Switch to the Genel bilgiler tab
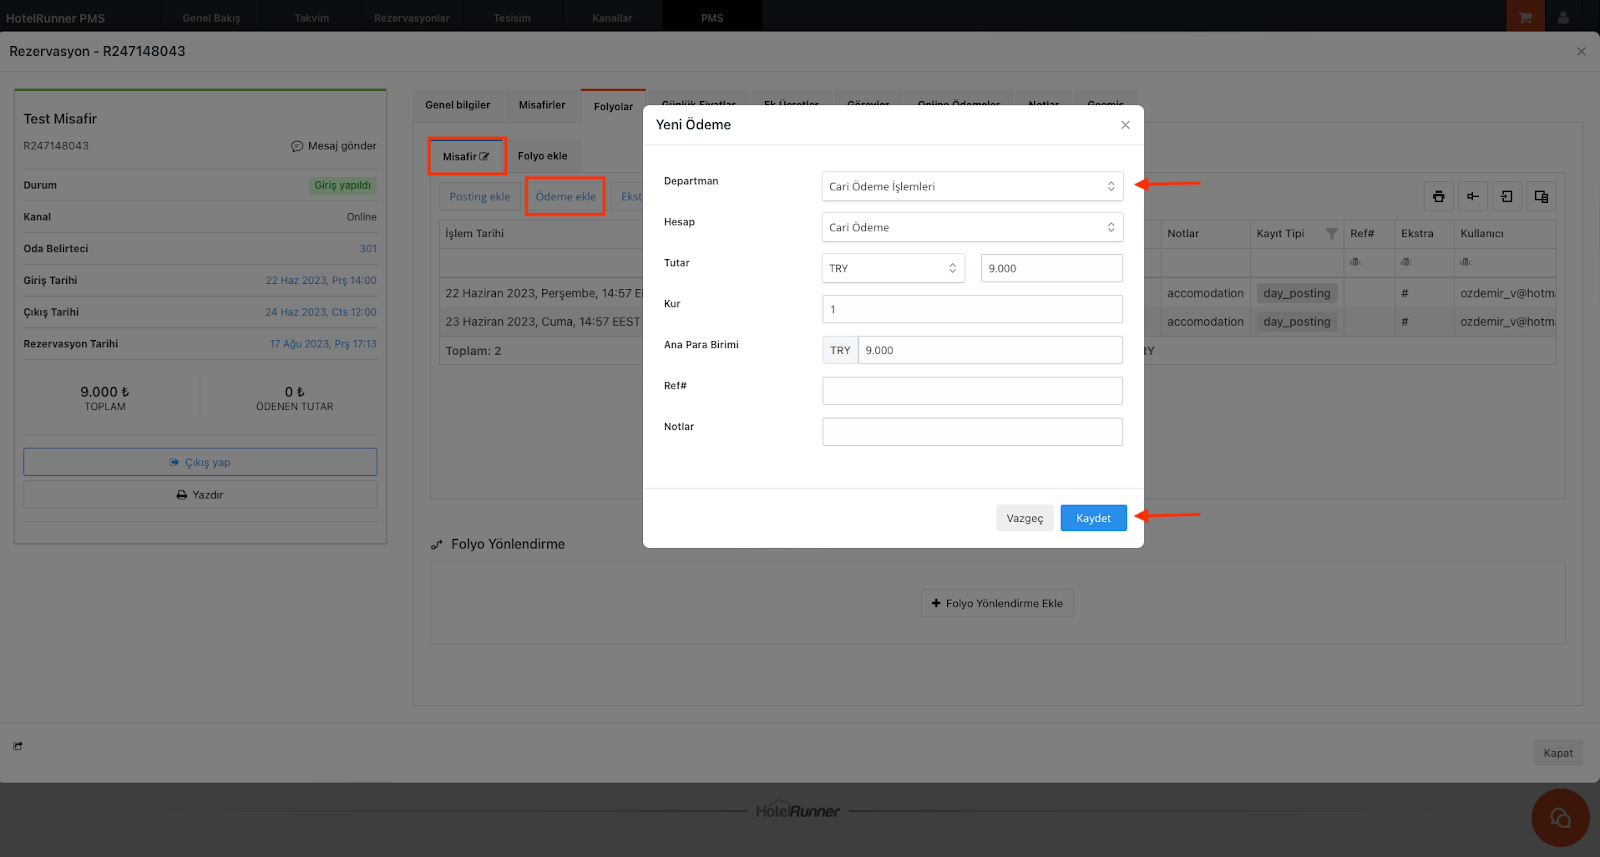The image size is (1600, 857). click(458, 105)
